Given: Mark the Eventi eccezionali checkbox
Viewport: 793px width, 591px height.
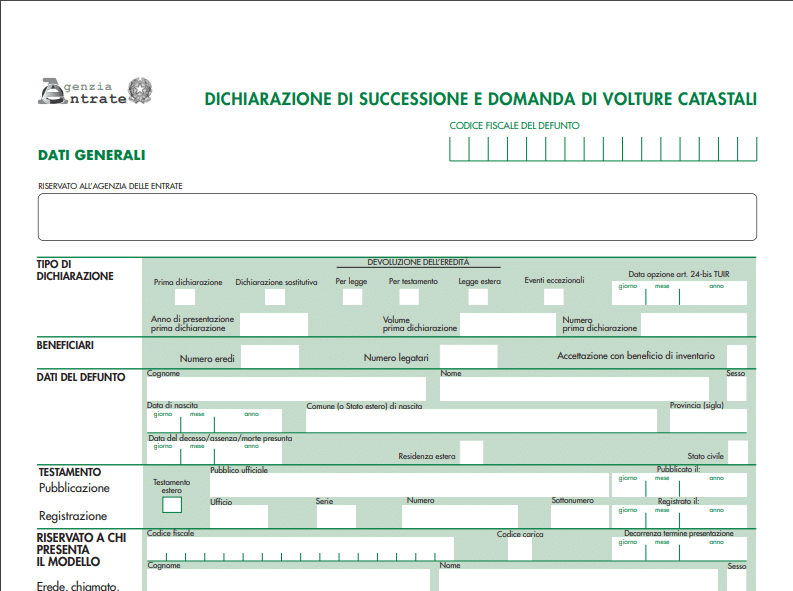Looking at the screenshot, I should [x=553, y=297].
